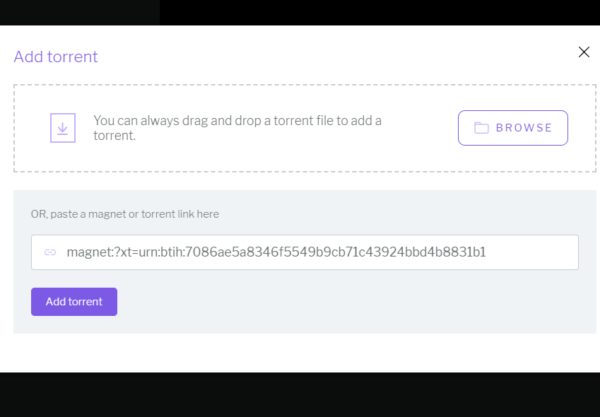Open file browser with the BROWSE button

coord(513,128)
